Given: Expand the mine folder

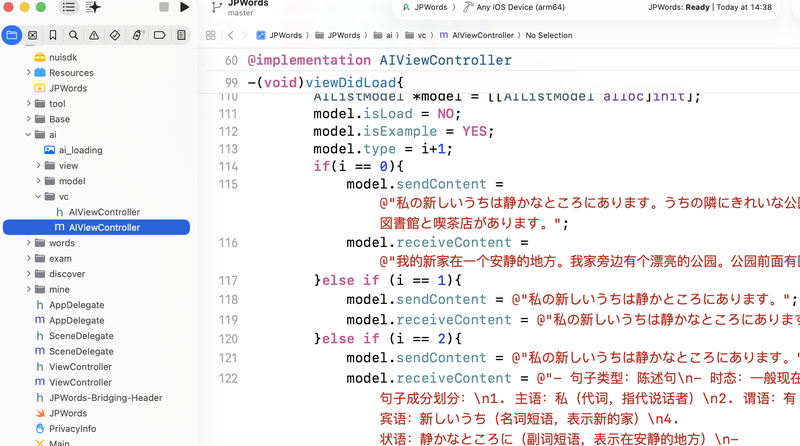Looking at the screenshot, I should click(29, 289).
